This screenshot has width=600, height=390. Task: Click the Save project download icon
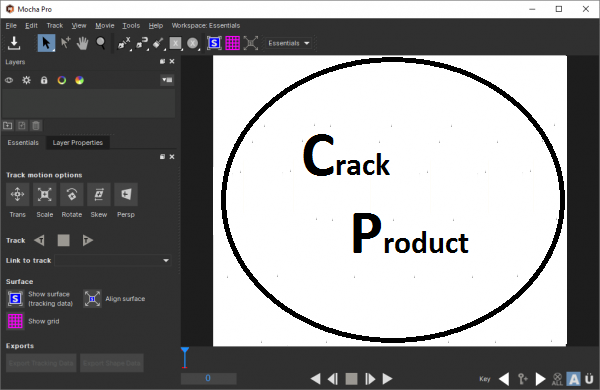coord(14,43)
